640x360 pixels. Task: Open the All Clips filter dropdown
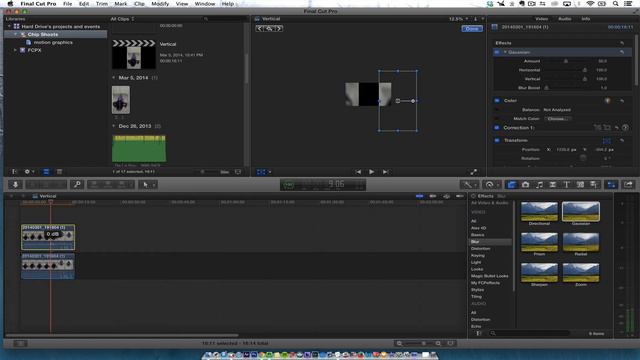click(122, 19)
